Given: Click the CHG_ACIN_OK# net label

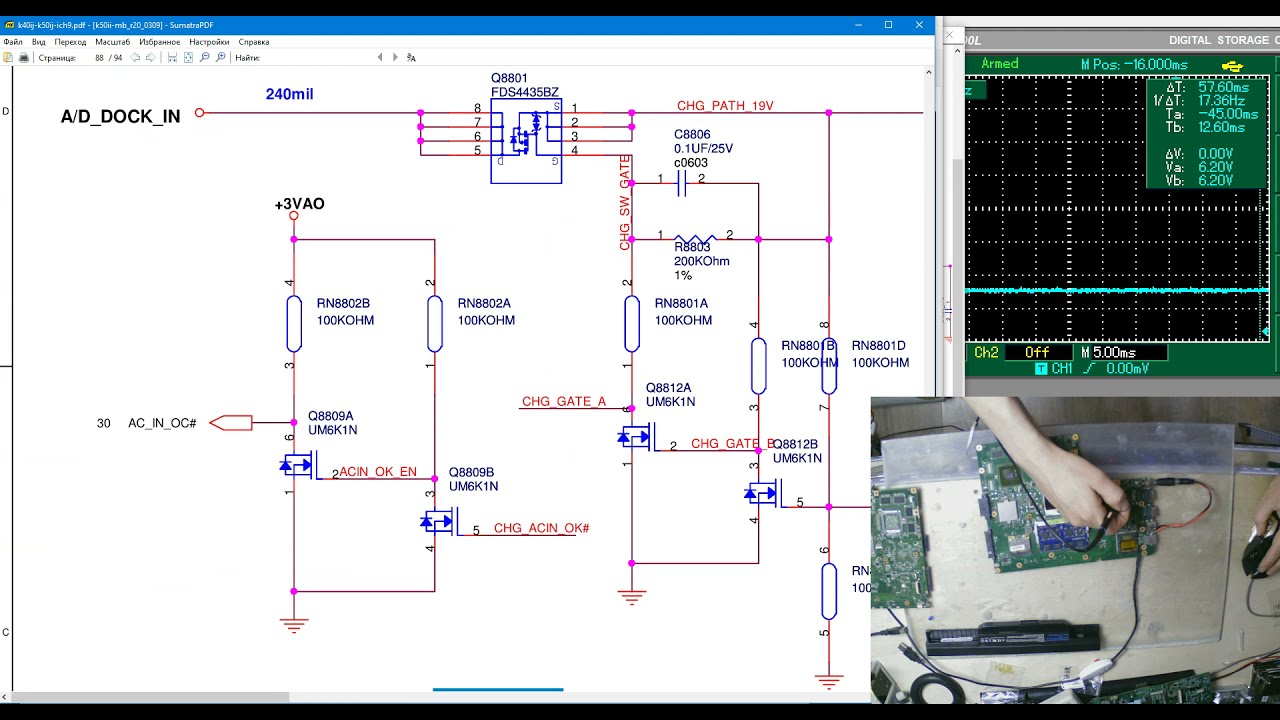Looking at the screenshot, I should coord(541,528).
